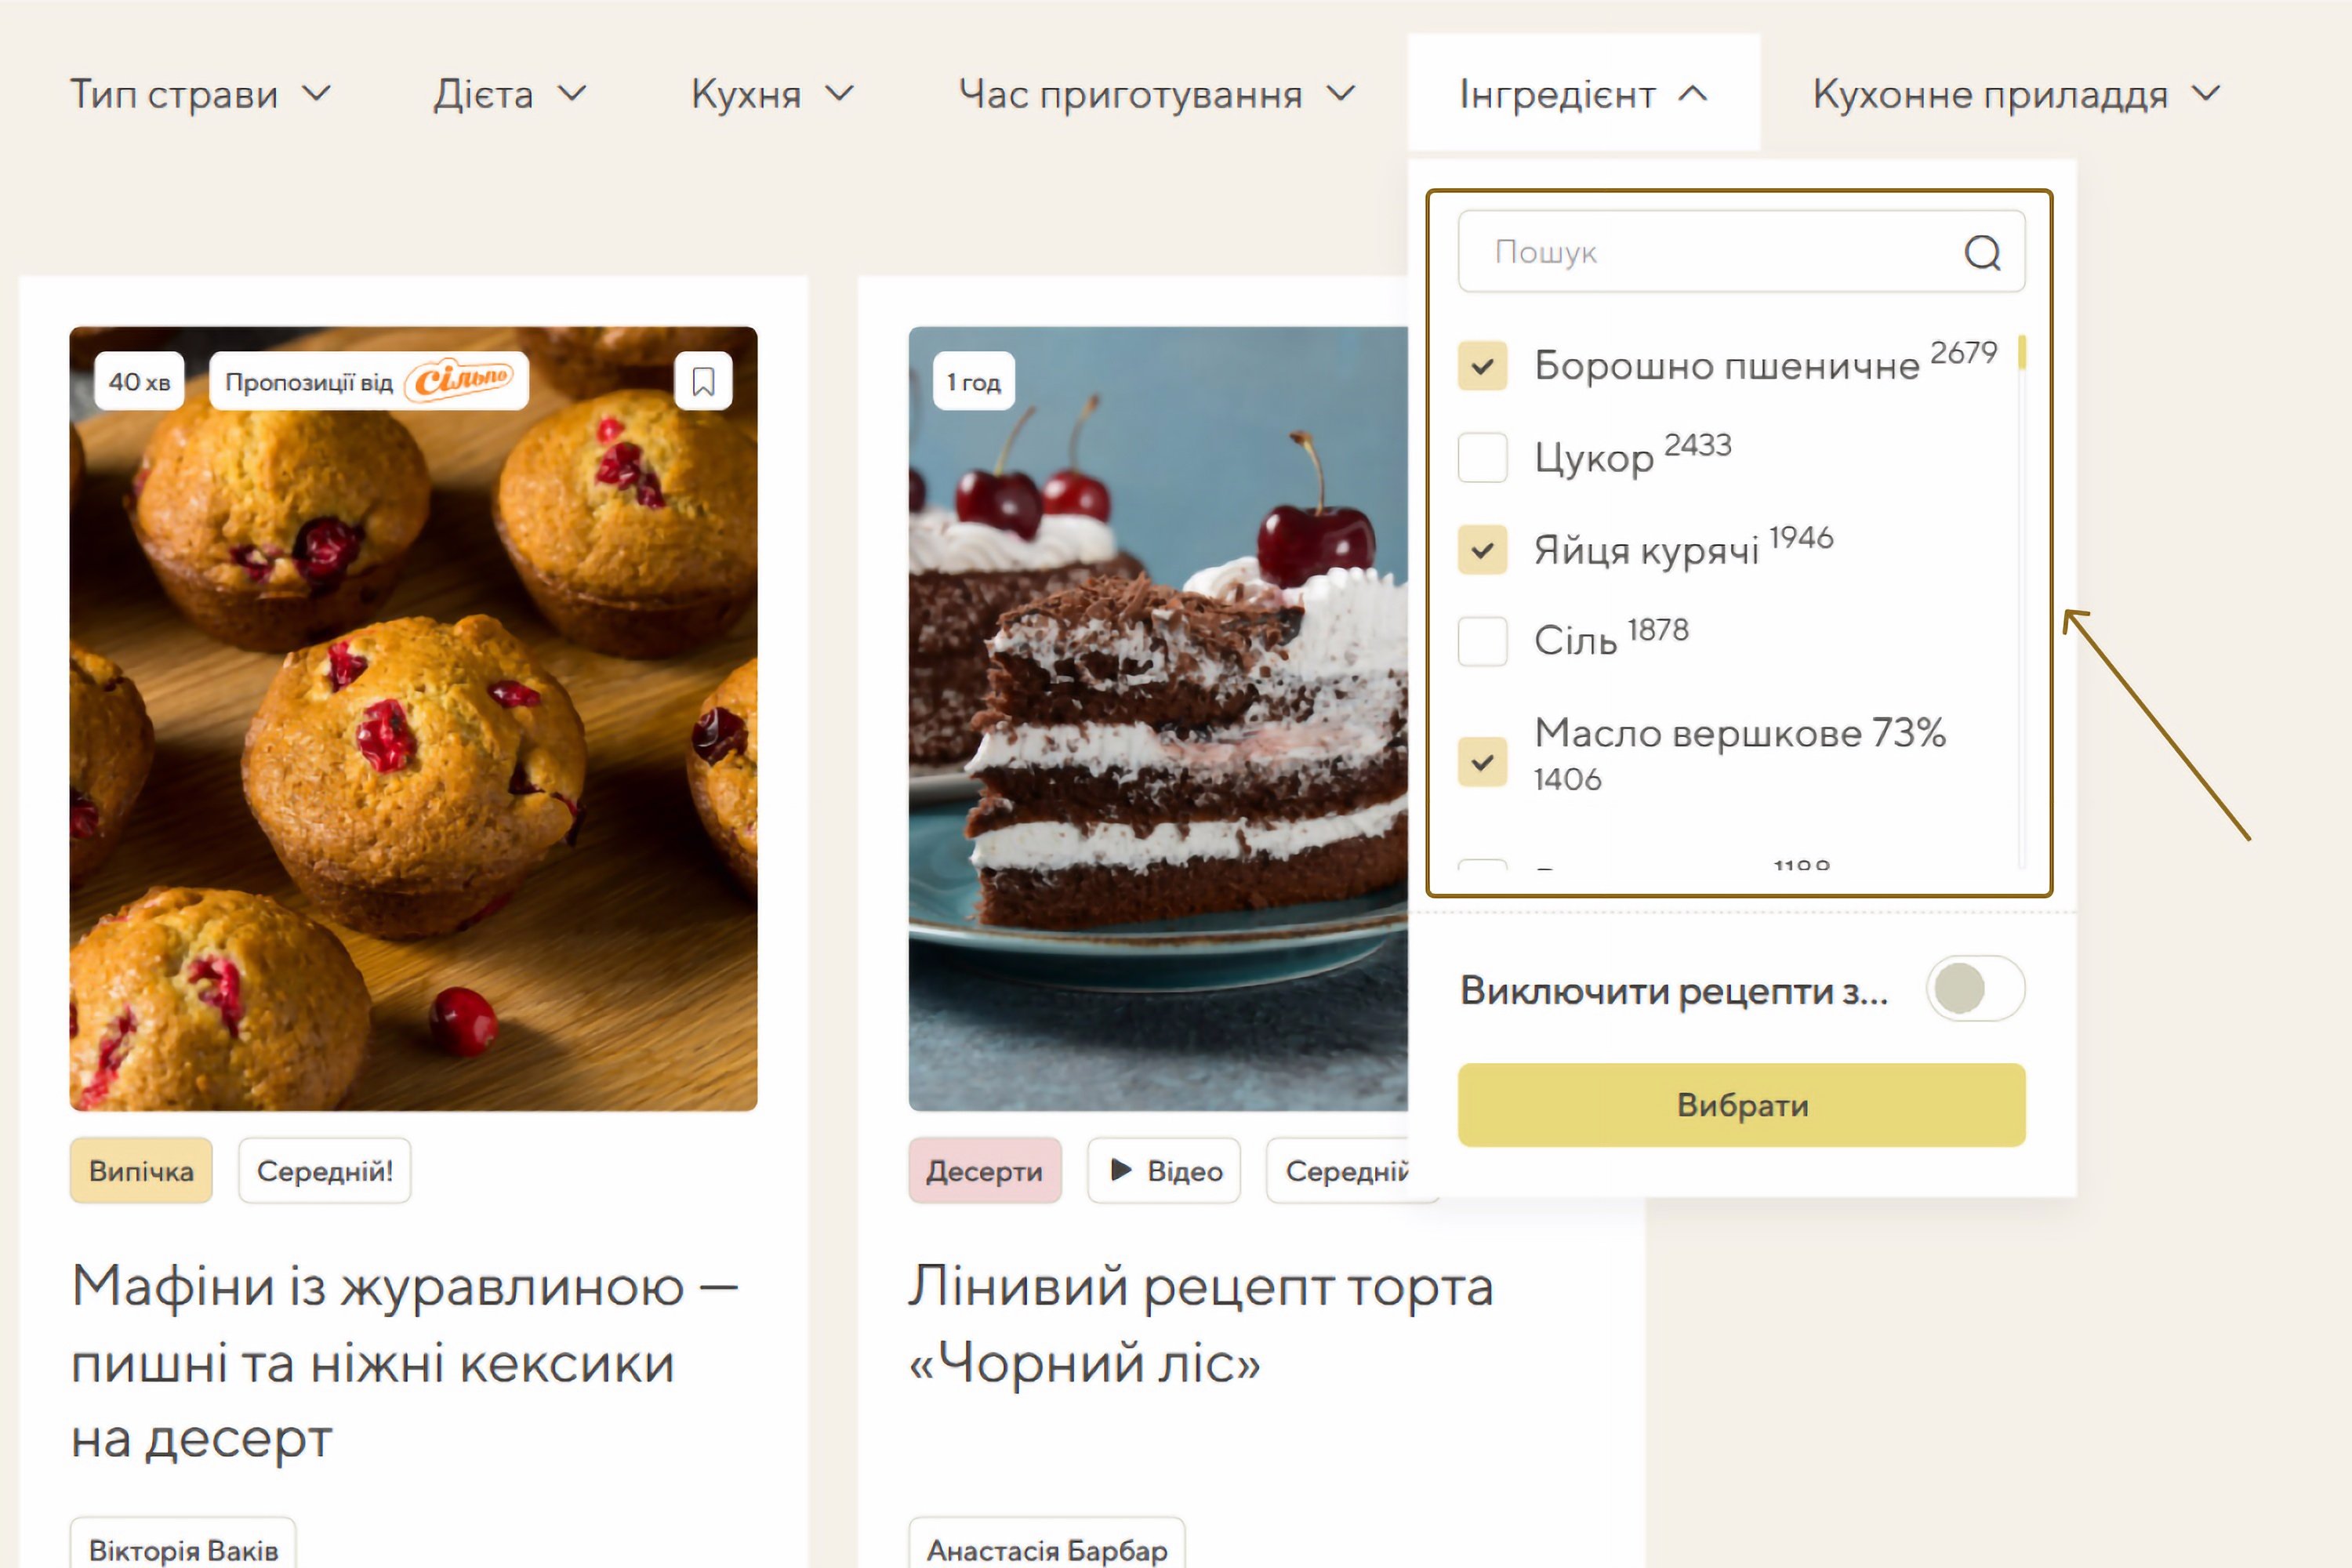Screen dimensions: 2352x1568
Task: Check the Сіль ingredient checkbox
Action: click(x=1482, y=641)
